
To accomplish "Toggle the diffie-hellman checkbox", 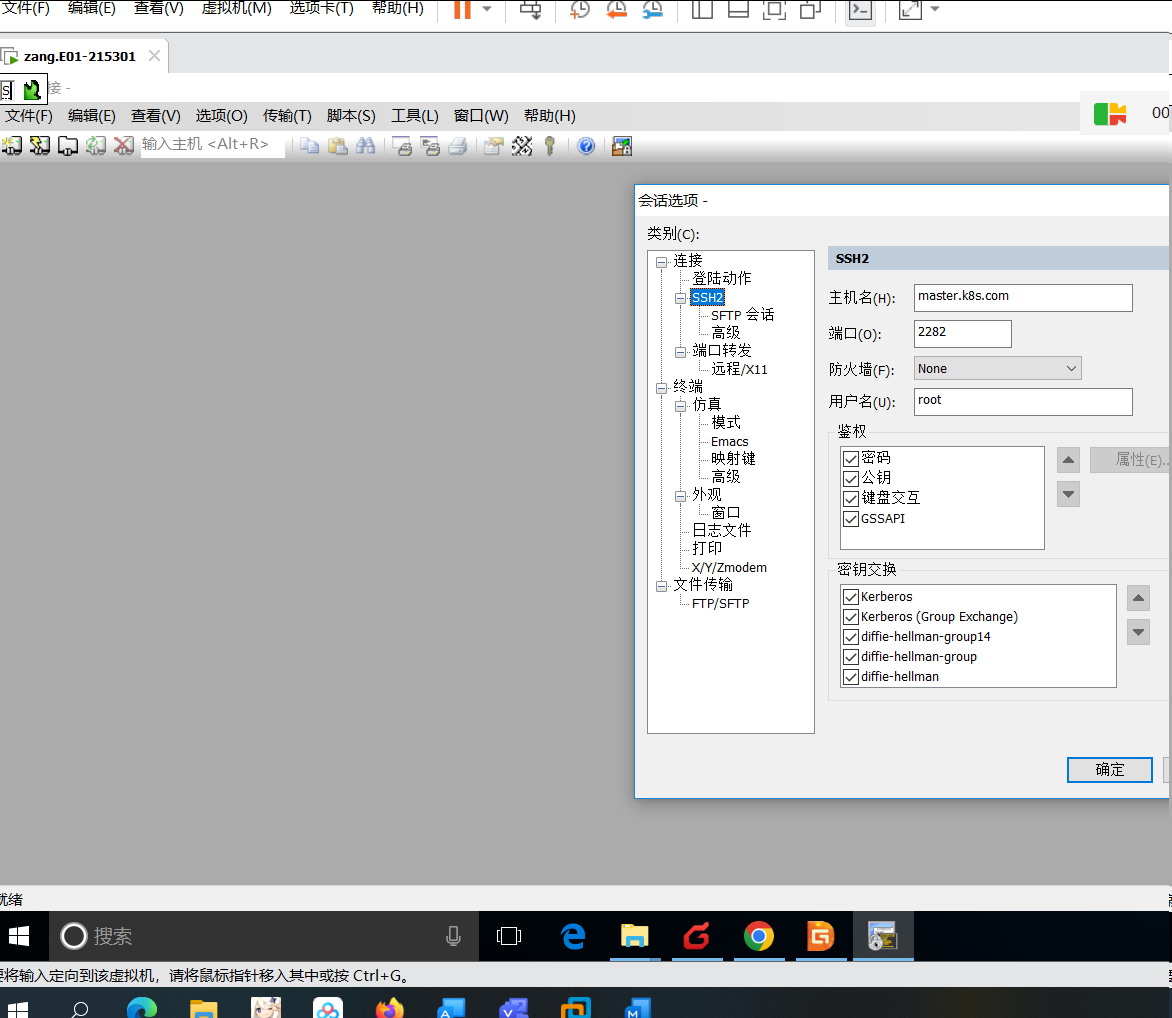I will tap(851, 677).
